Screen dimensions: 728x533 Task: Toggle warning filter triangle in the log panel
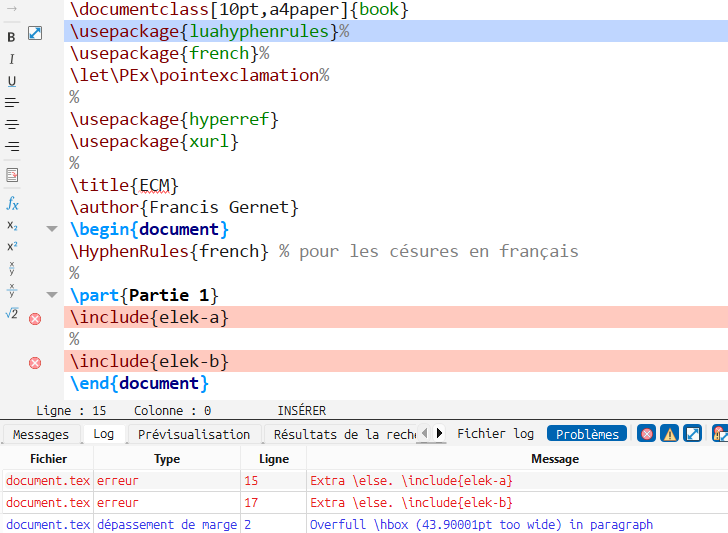tap(670, 434)
